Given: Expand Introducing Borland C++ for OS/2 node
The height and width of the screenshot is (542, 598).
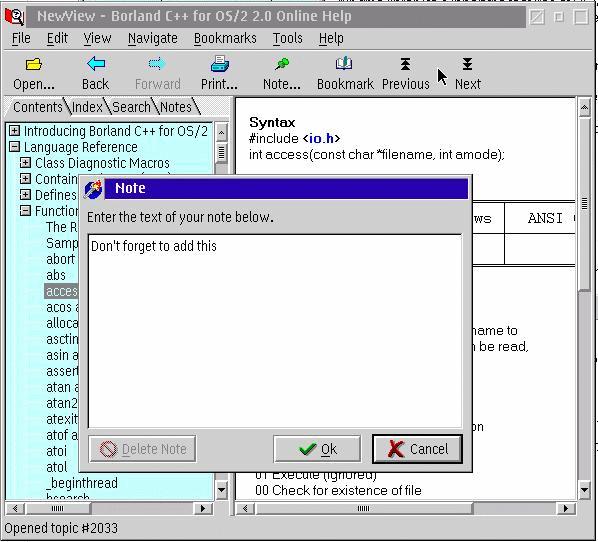Looking at the screenshot, I should click(14, 130).
